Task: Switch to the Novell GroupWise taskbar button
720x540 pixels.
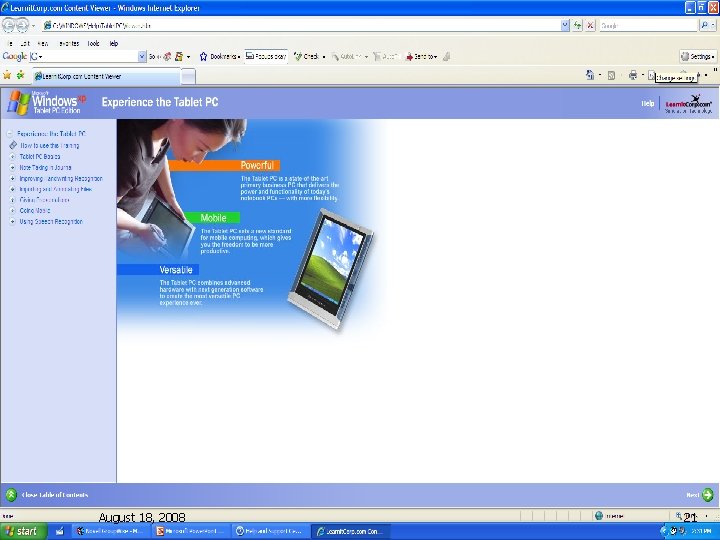Action: 111,531
